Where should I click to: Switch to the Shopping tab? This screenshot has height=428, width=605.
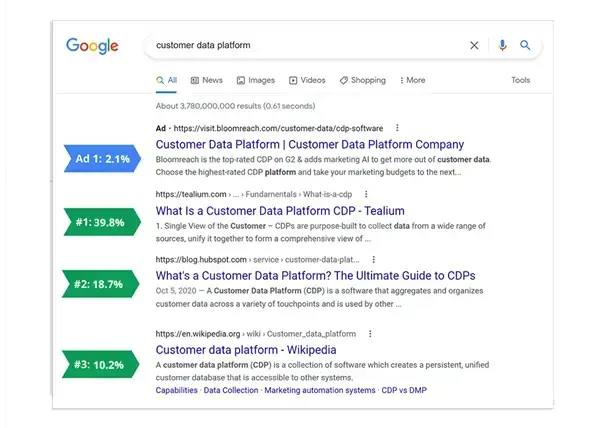[362, 80]
